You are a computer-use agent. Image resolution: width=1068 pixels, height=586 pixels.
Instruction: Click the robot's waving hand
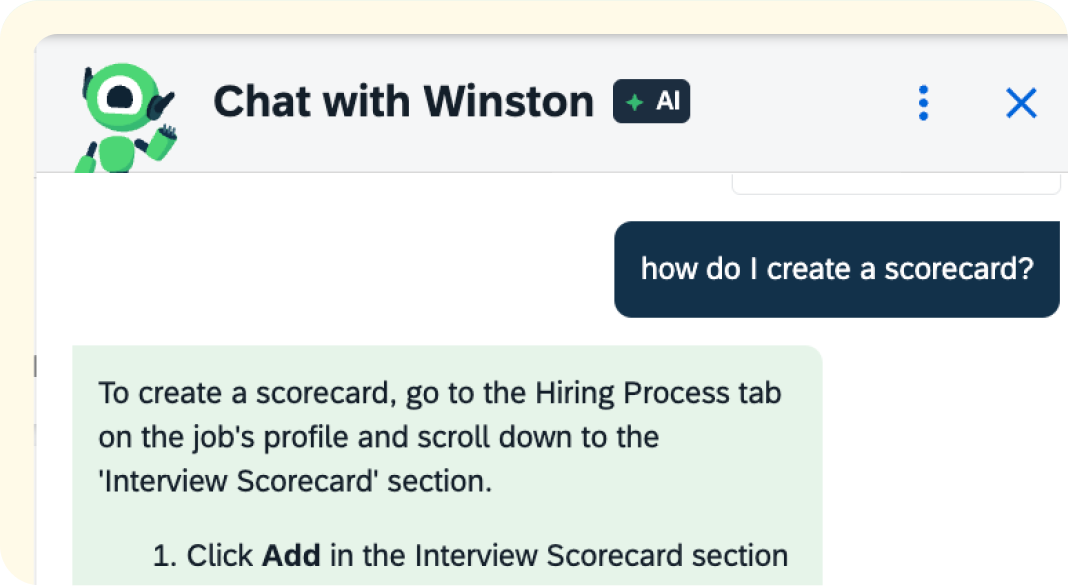coord(166,134)
